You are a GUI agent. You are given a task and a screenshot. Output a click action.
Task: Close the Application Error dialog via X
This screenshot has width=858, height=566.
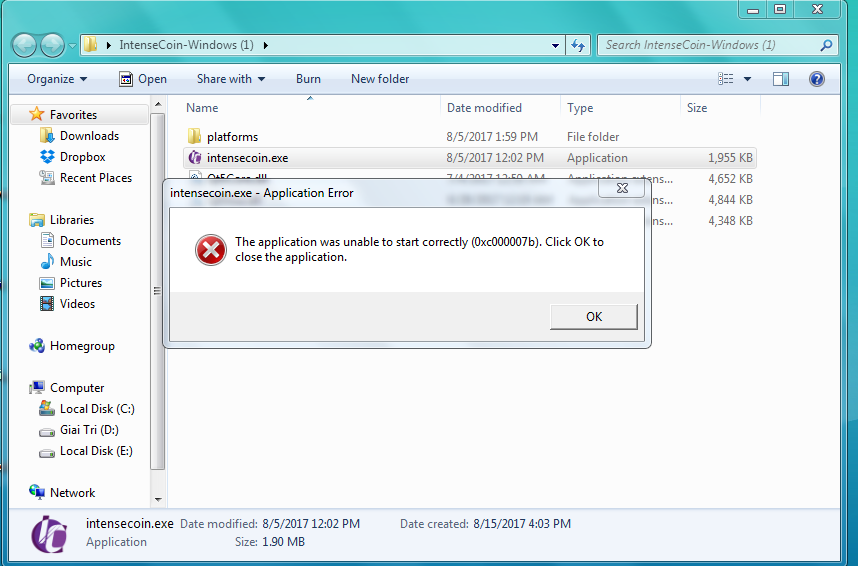[622, 188]
